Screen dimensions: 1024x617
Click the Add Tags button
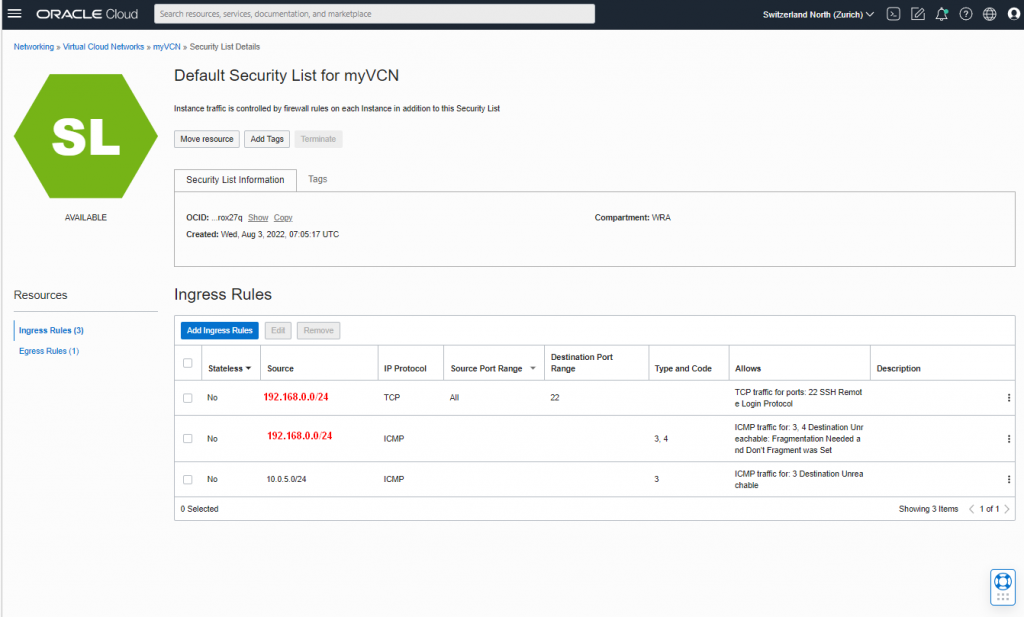266,139
